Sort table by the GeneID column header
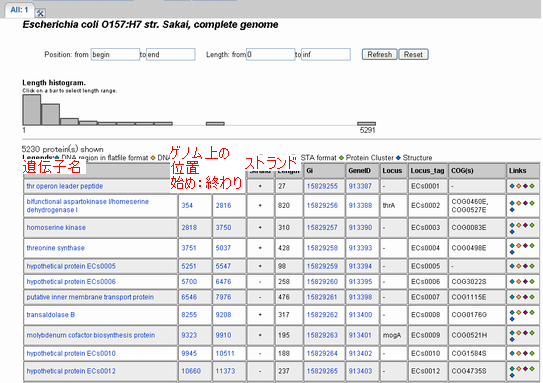Viewport: 543px width, 383px height. click(359, 171)
